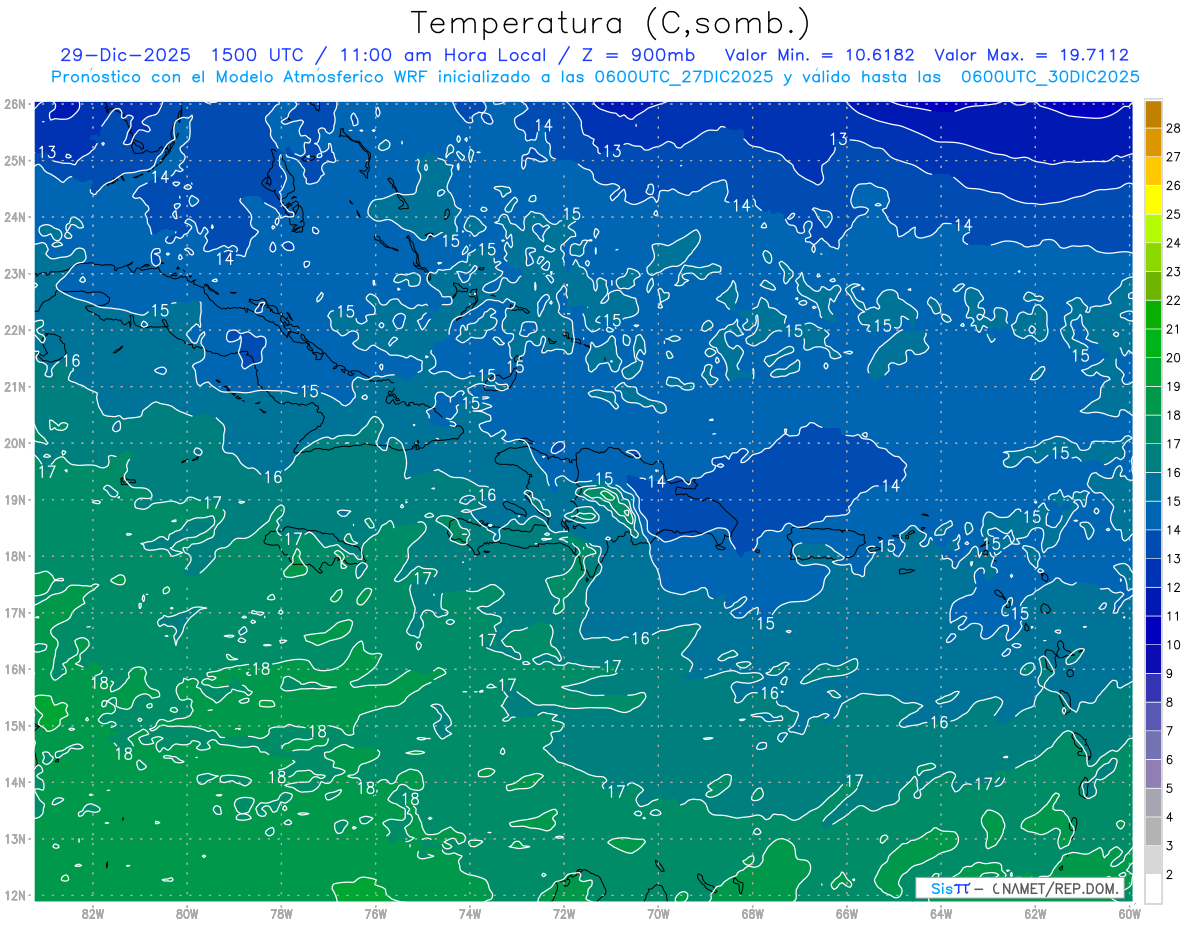This screenshot has height=927, width=1200.
Task: Click the "2" label on the color scale
Action: pos(1170,875)
